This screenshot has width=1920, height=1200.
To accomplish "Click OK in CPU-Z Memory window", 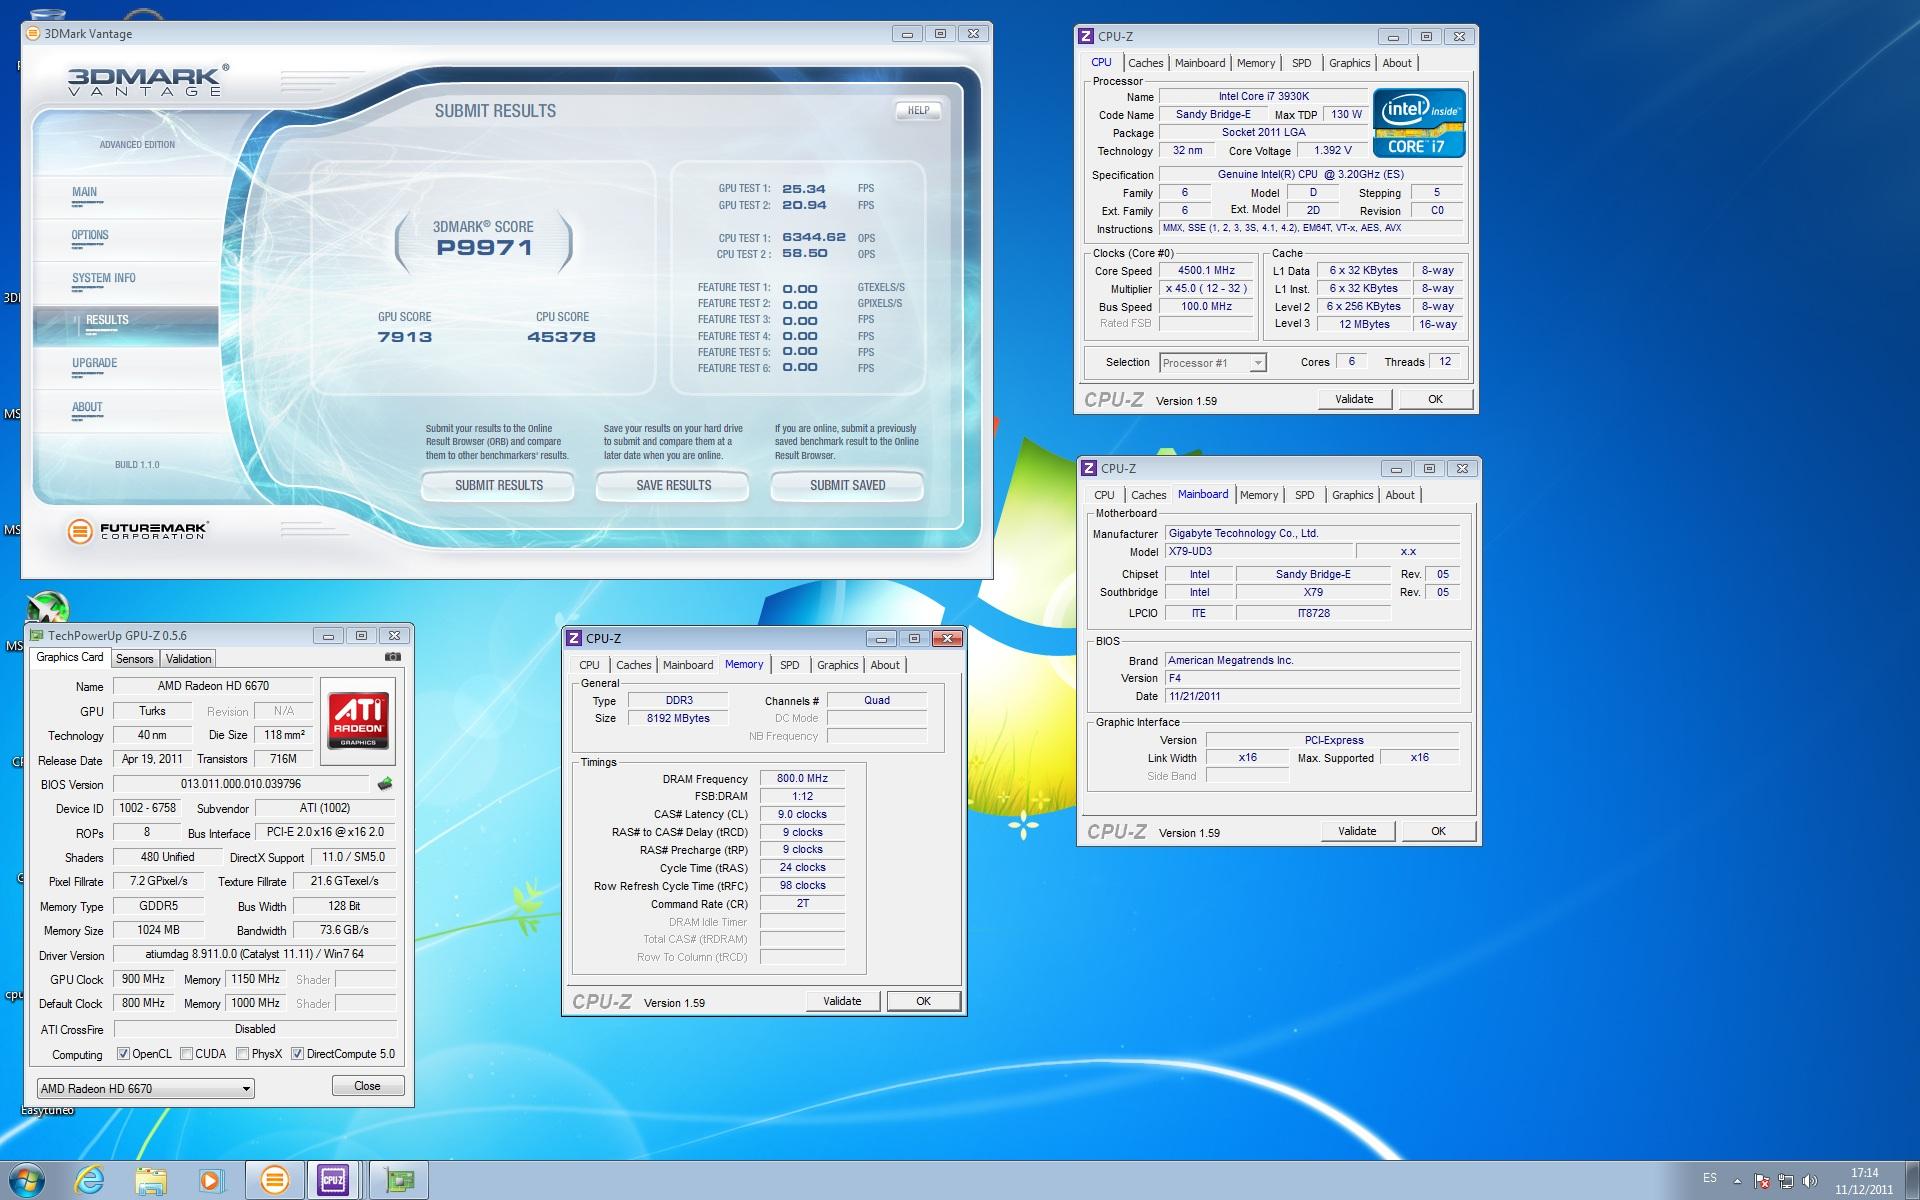I will click(x=923, y=1001).
